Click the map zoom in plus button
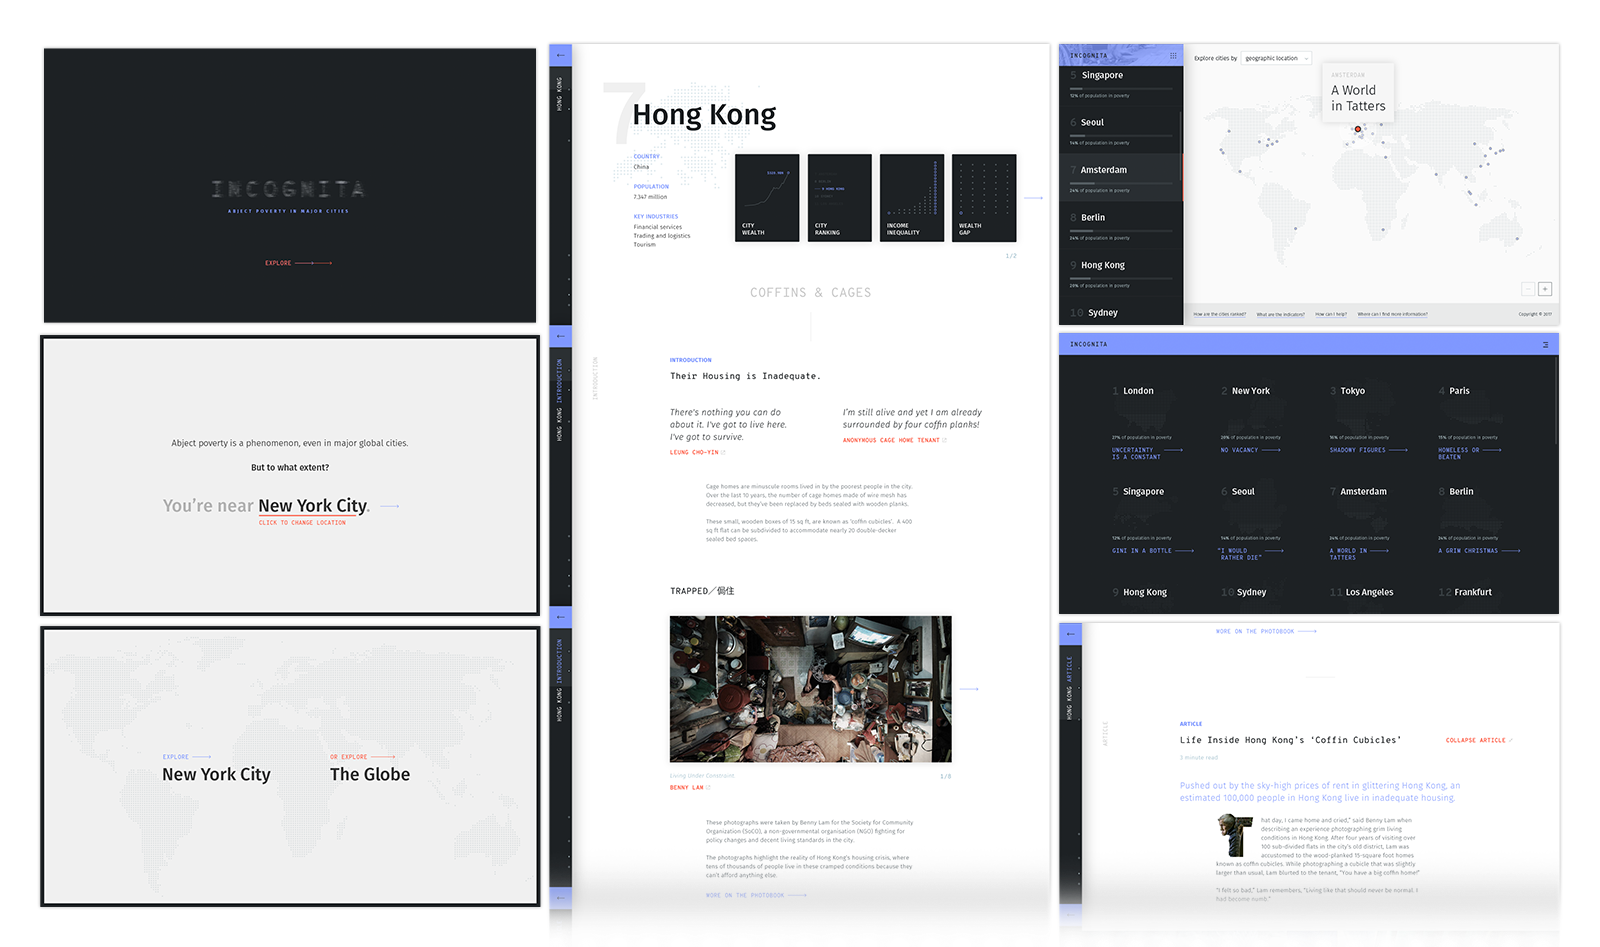 (x=1545, y=289)
